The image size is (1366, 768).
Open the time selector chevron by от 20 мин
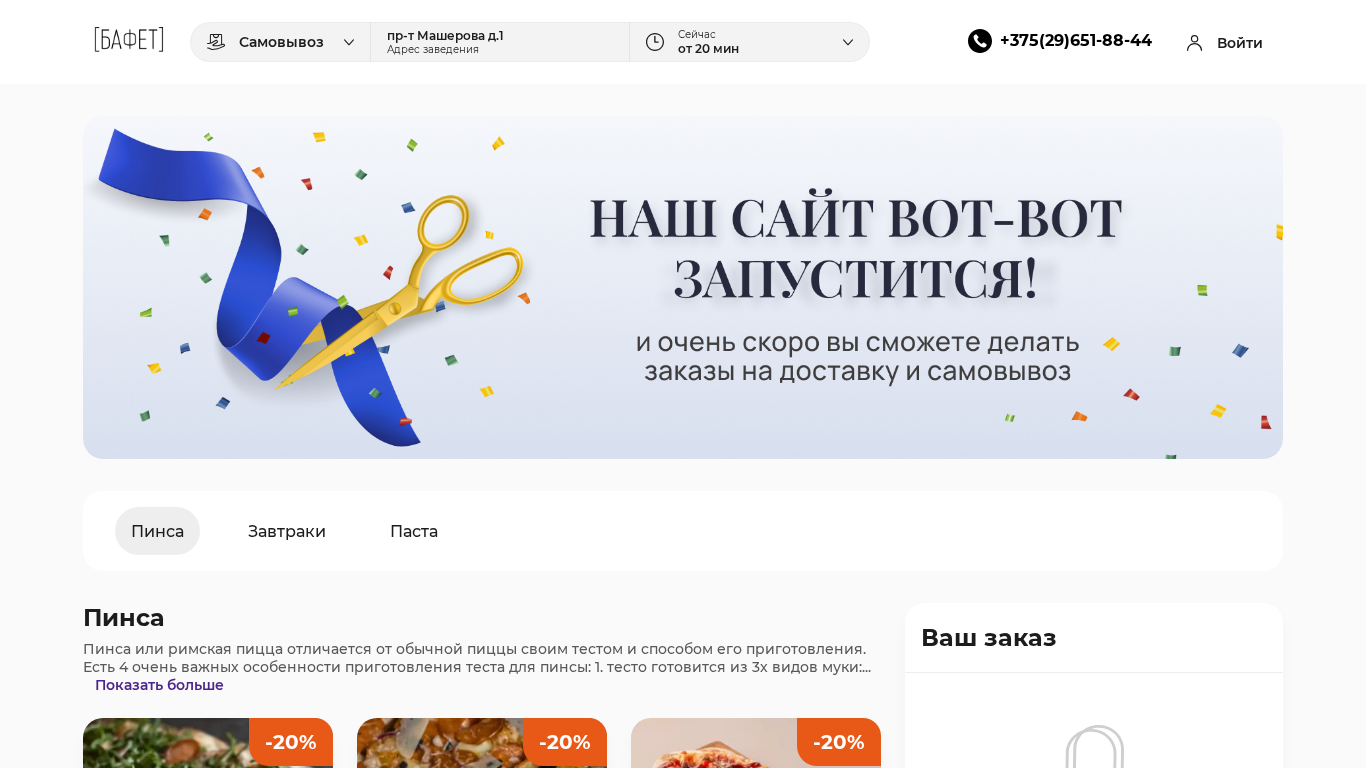[848, 42]
